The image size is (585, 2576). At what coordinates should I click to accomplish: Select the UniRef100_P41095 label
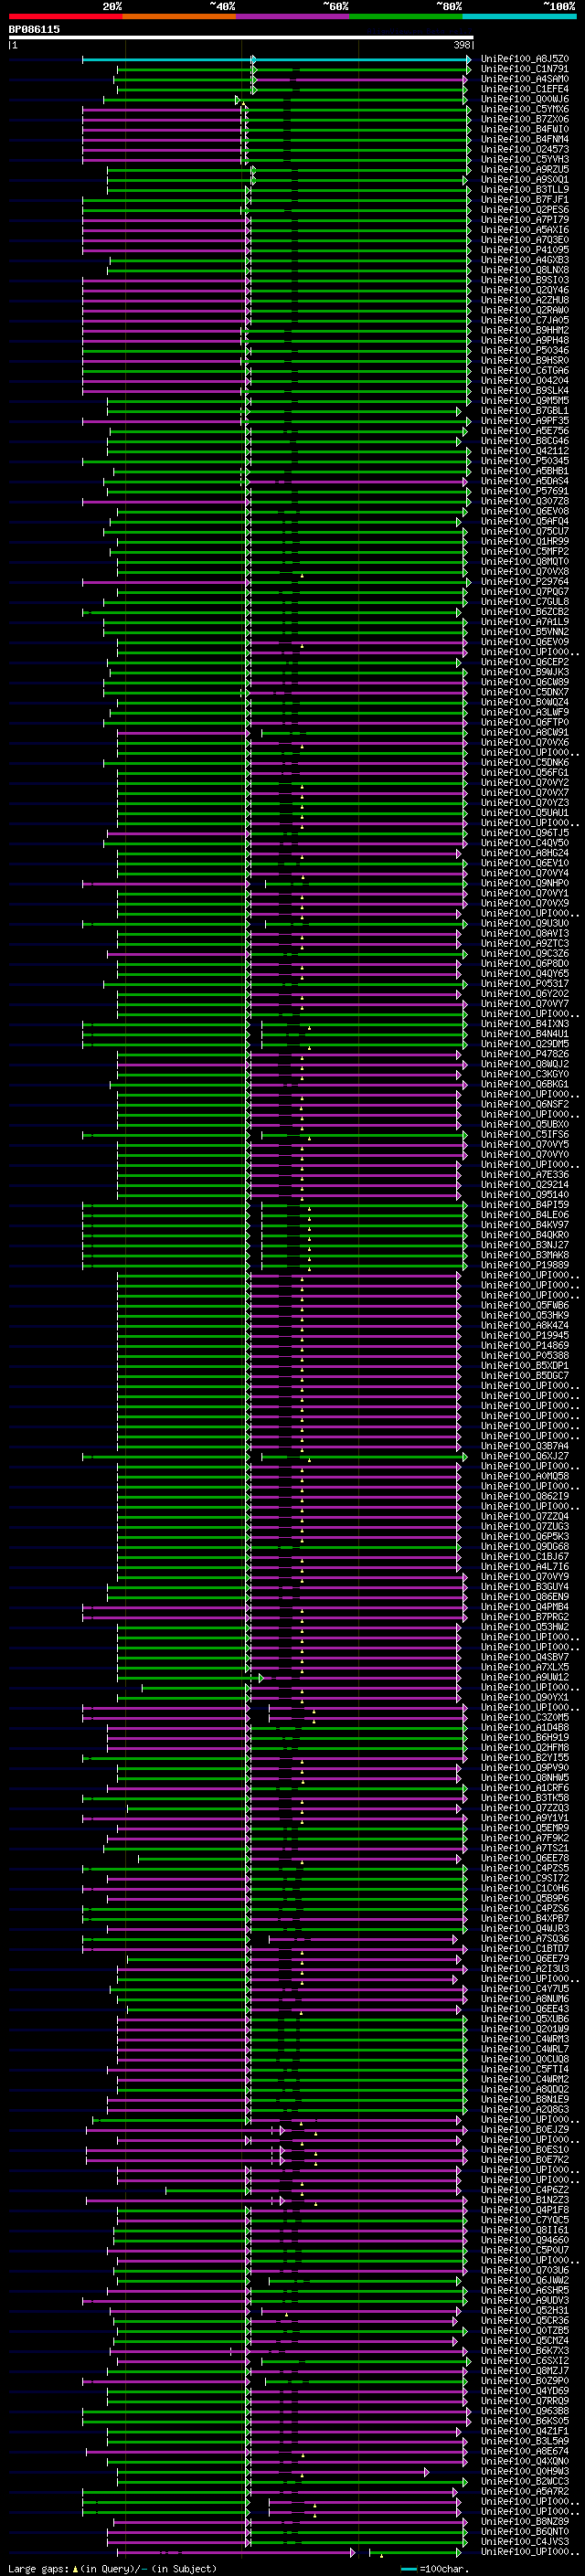tap(525, 250)
